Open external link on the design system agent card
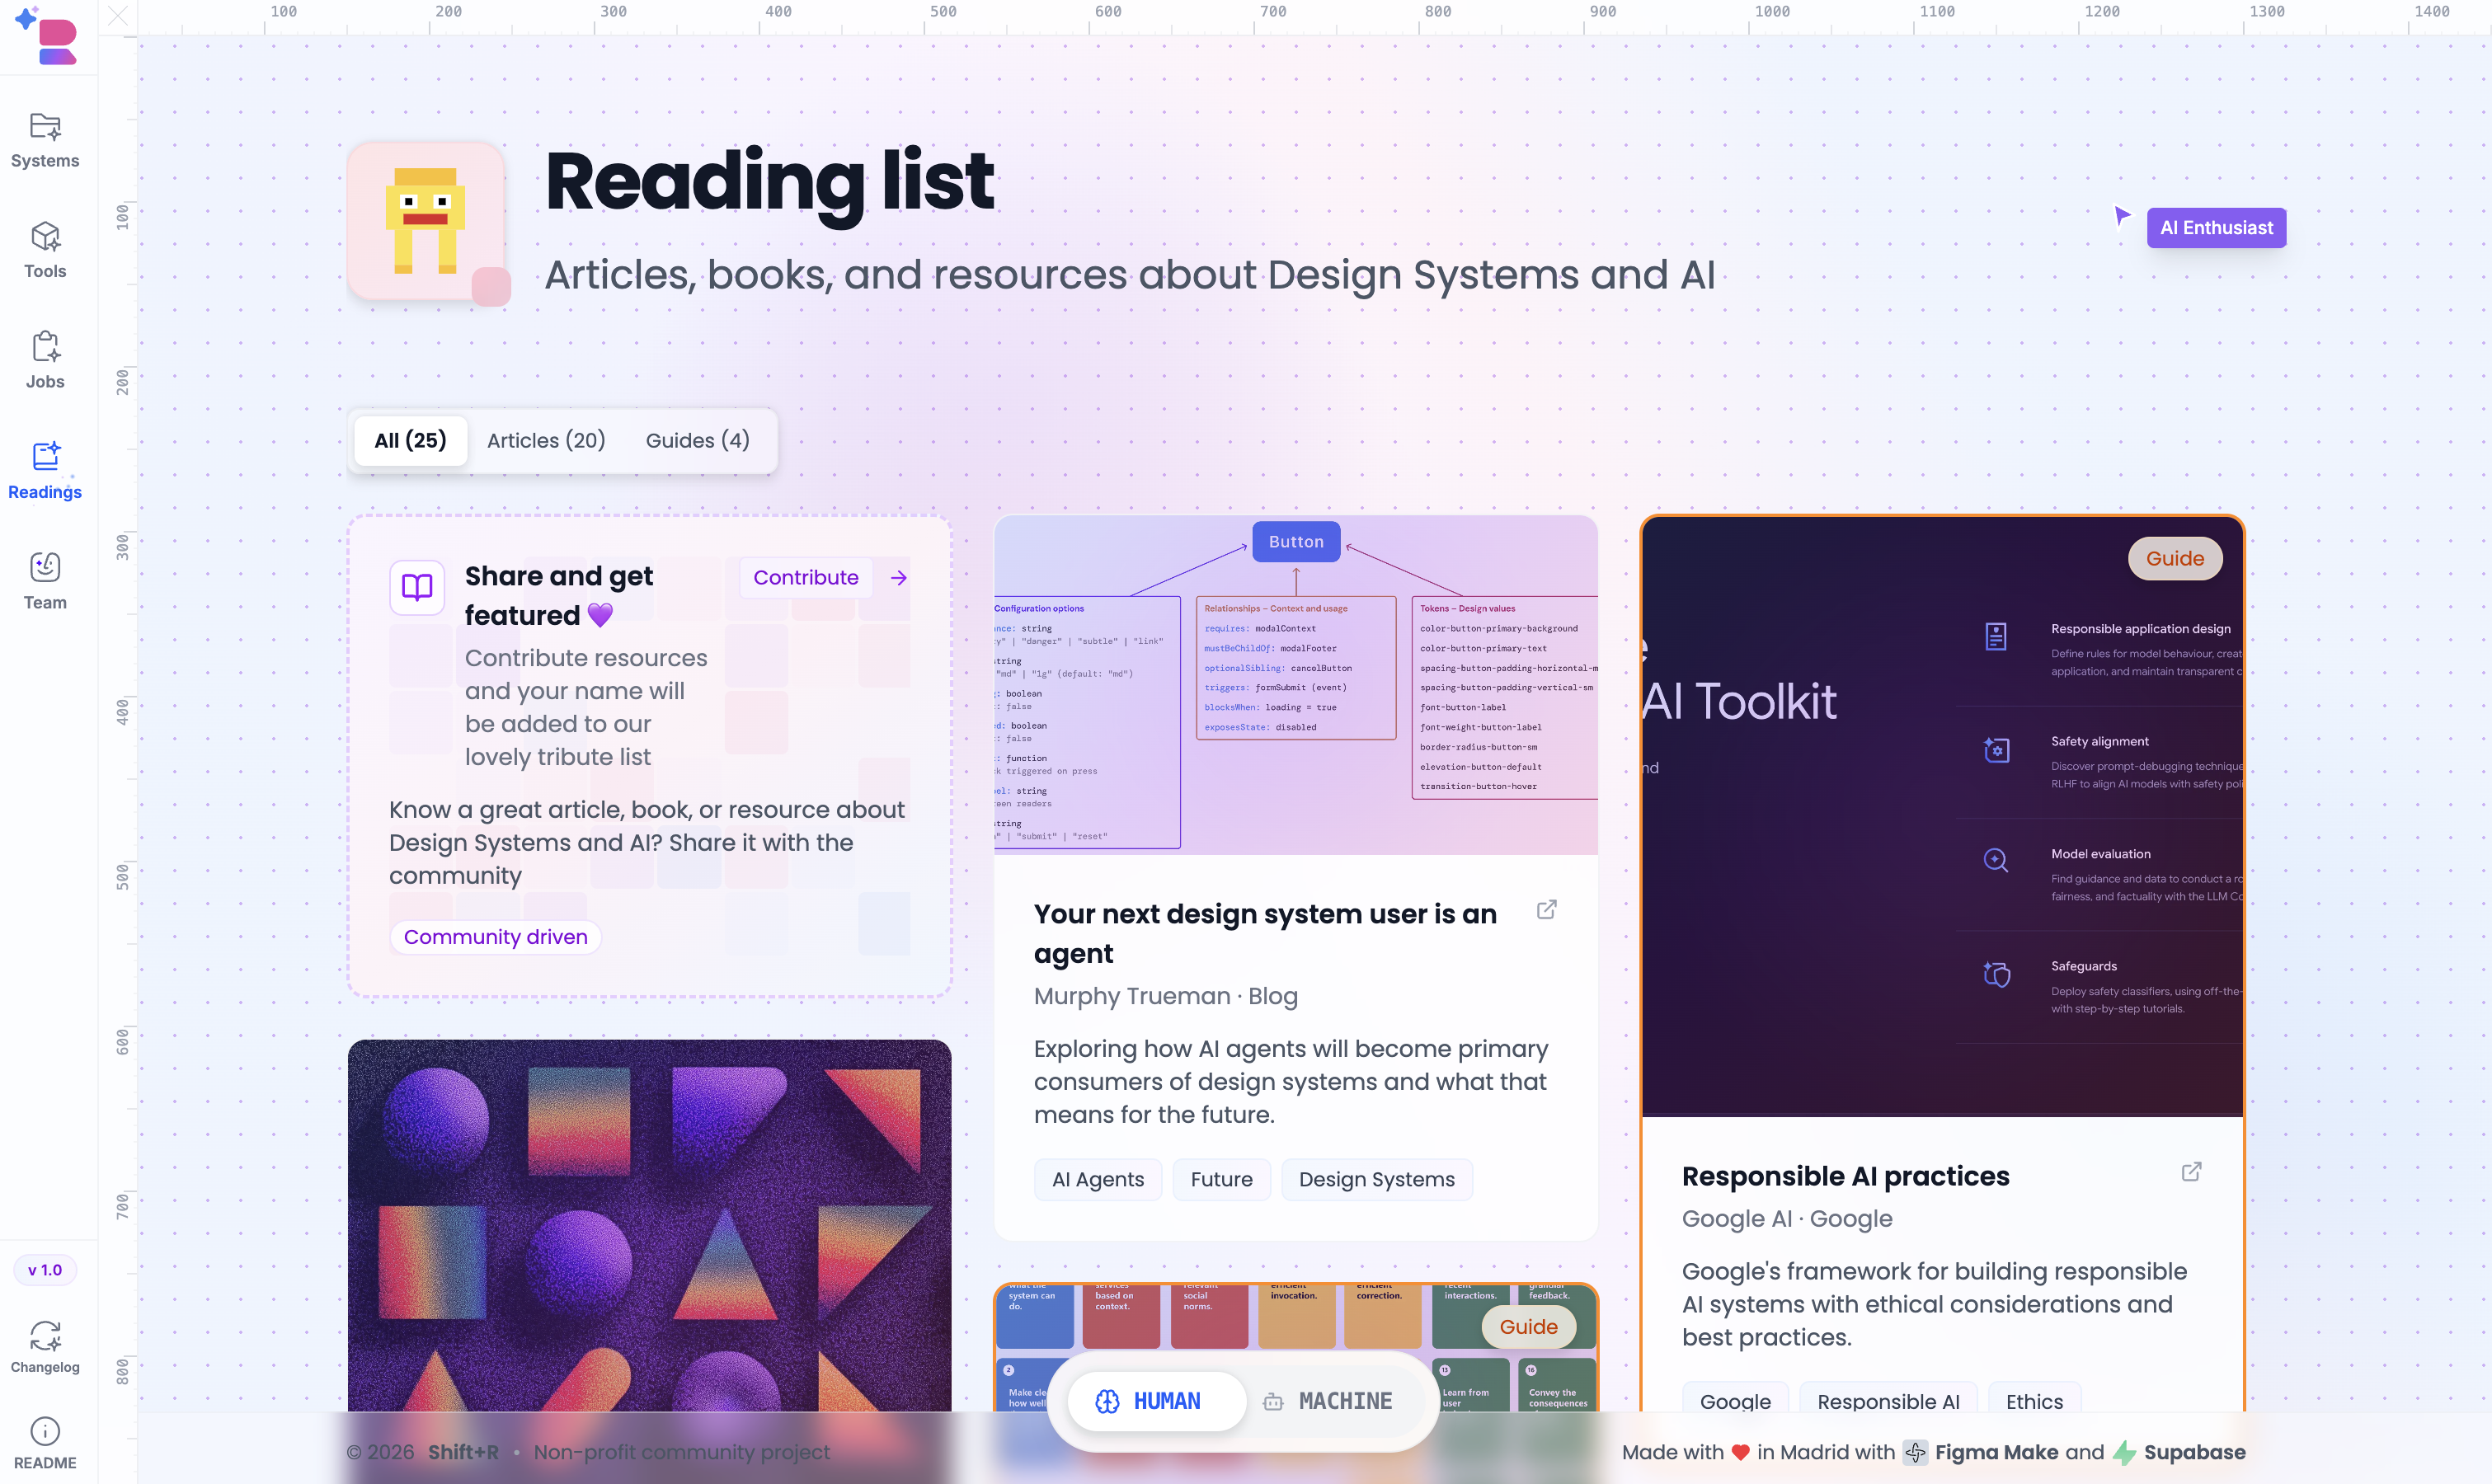This screenshot has height=1484, width=2492. (1547, 910)
